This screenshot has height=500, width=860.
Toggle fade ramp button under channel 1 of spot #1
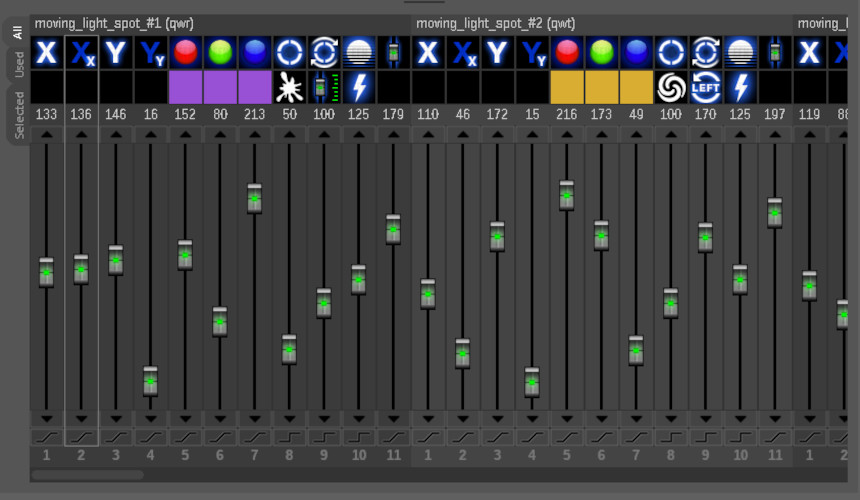pyautogui.click(x=46, y=437)
